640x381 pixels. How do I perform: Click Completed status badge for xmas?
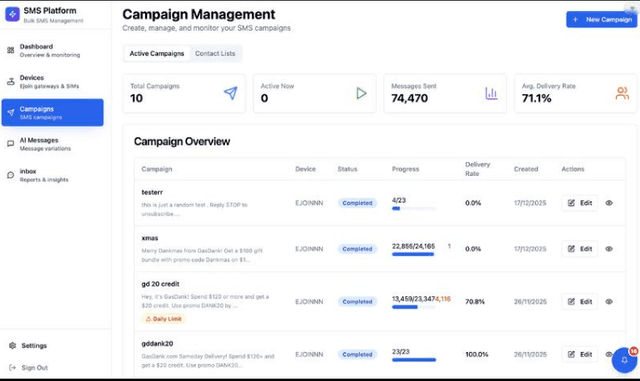(x=357, y=249)
